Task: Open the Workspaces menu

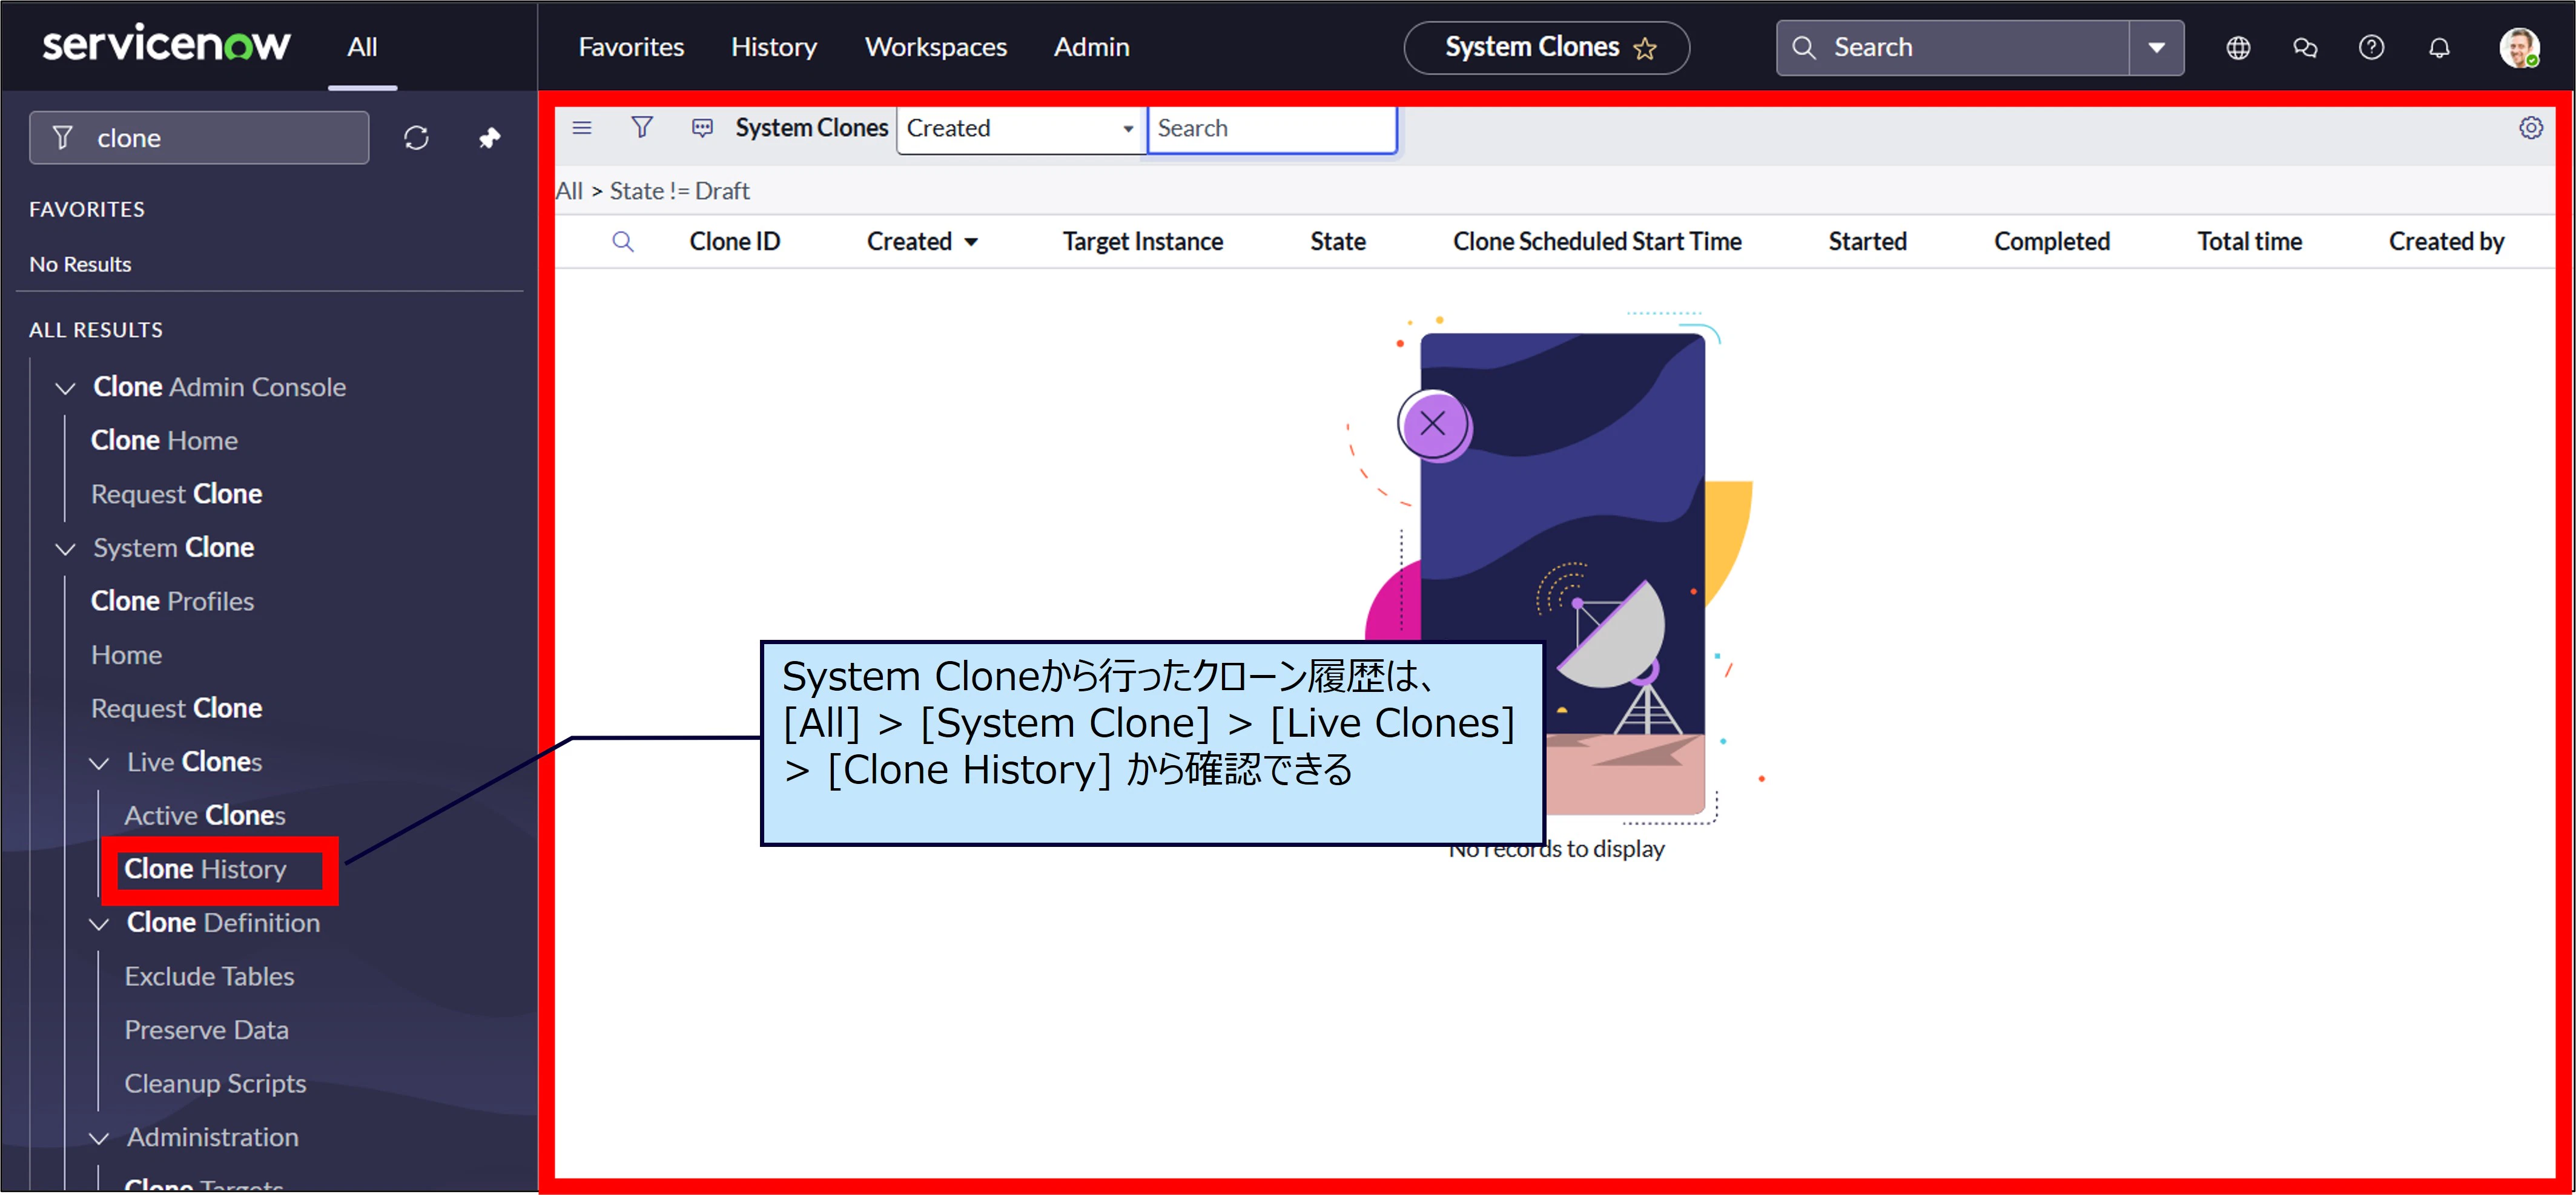Action: (935, 47)
